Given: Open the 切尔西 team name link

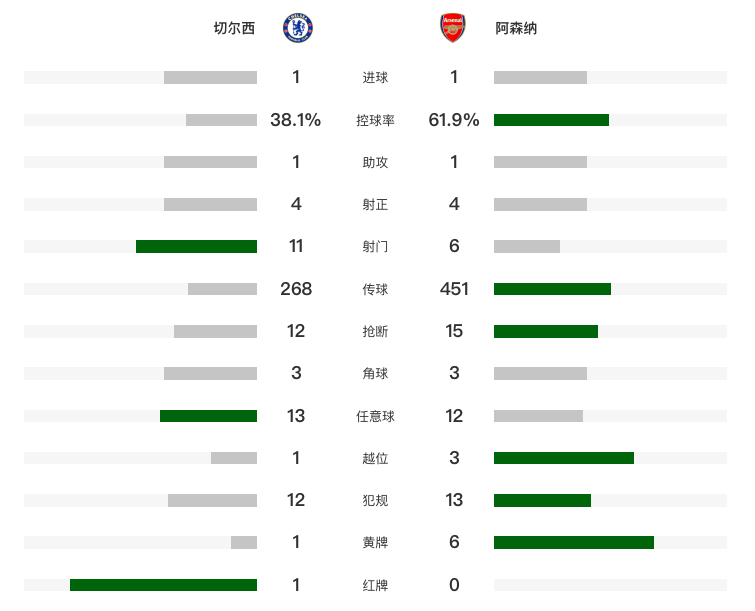Looking at the screenshot, I should click(234, 29).
